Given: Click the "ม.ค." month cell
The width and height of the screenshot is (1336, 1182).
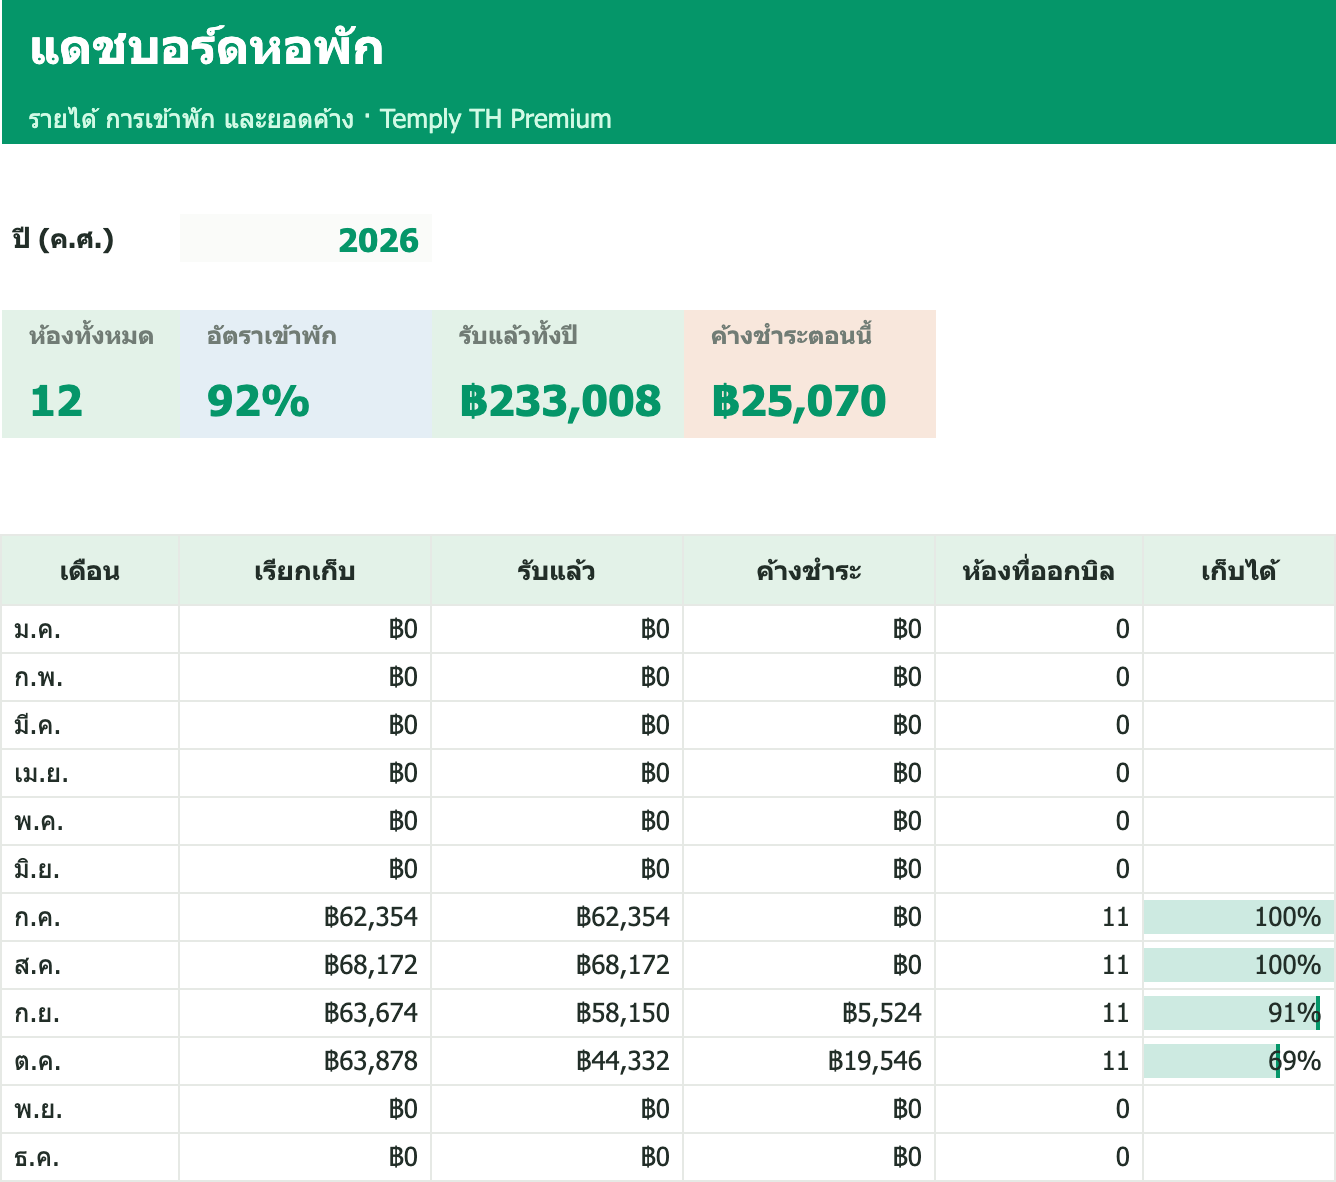Looking at the screenshot, I should [90, 629].
